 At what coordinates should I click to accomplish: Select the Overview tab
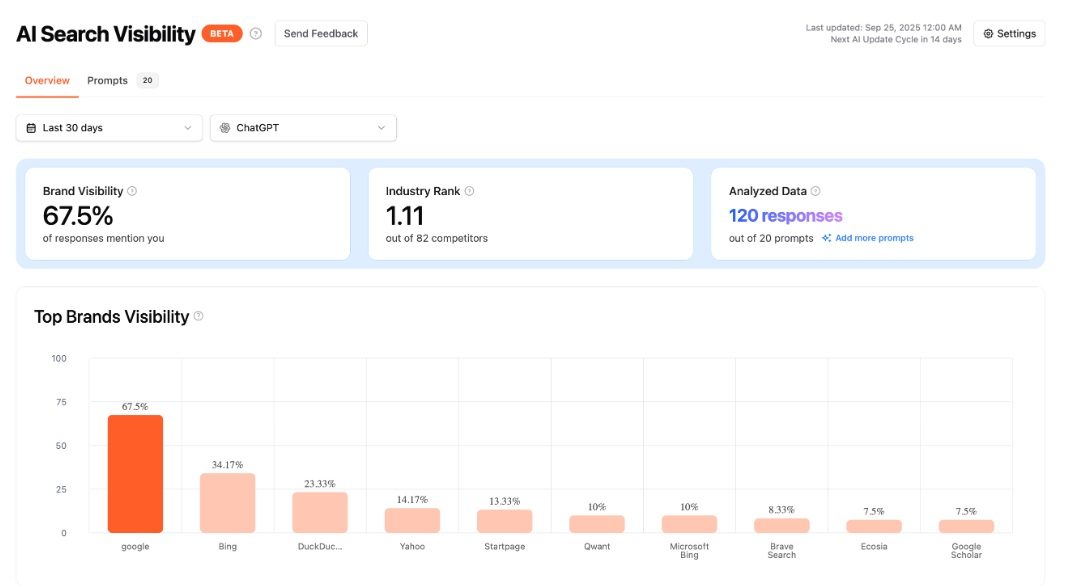46,80
